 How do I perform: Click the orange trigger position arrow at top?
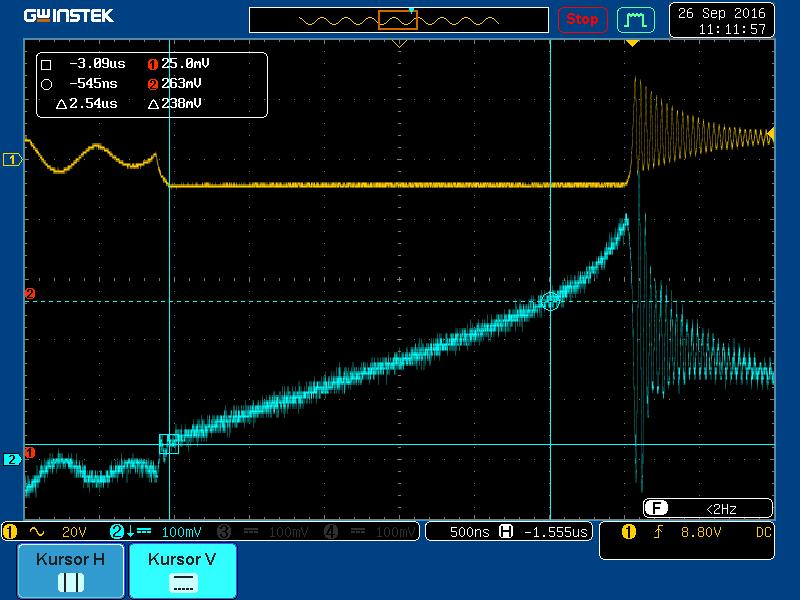632,44
